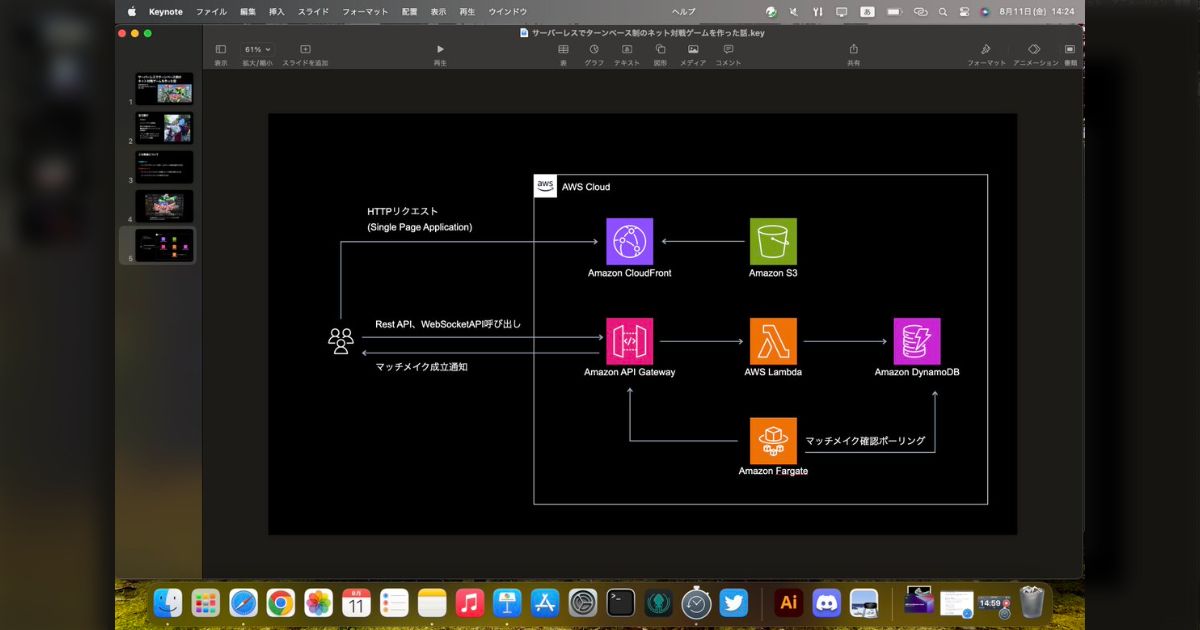Share the presentation via 共有
The width and height of the screenshot is (1200, 630).
point(853,48)
